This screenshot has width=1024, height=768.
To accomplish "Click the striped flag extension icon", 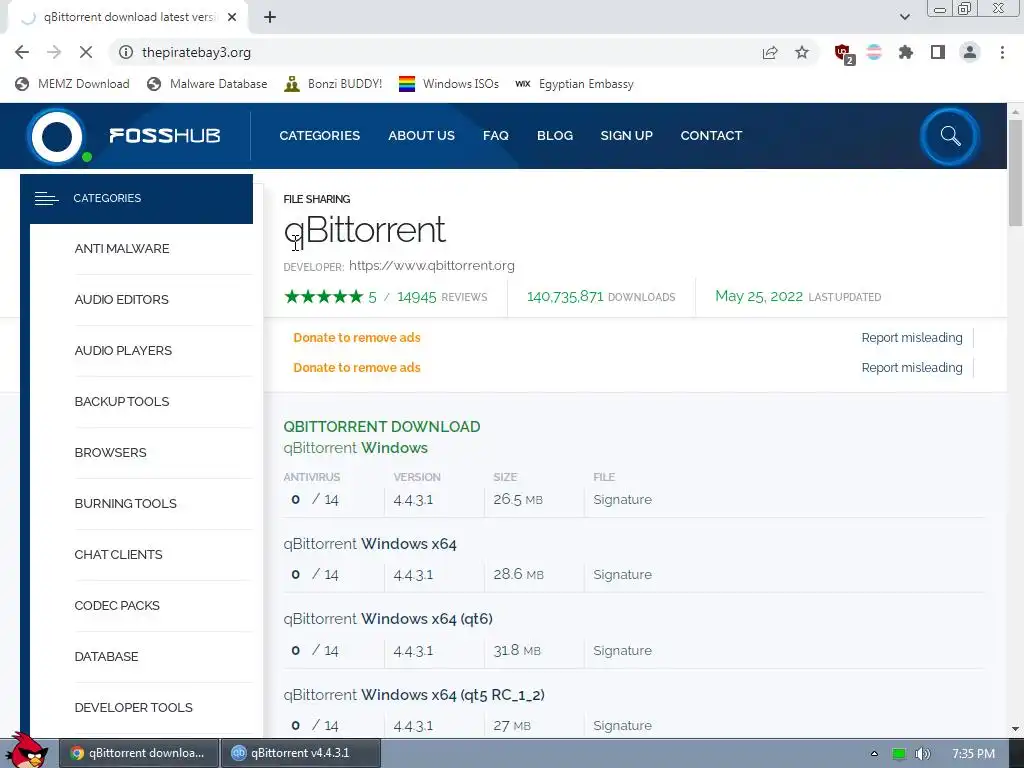I will [874, 52].
